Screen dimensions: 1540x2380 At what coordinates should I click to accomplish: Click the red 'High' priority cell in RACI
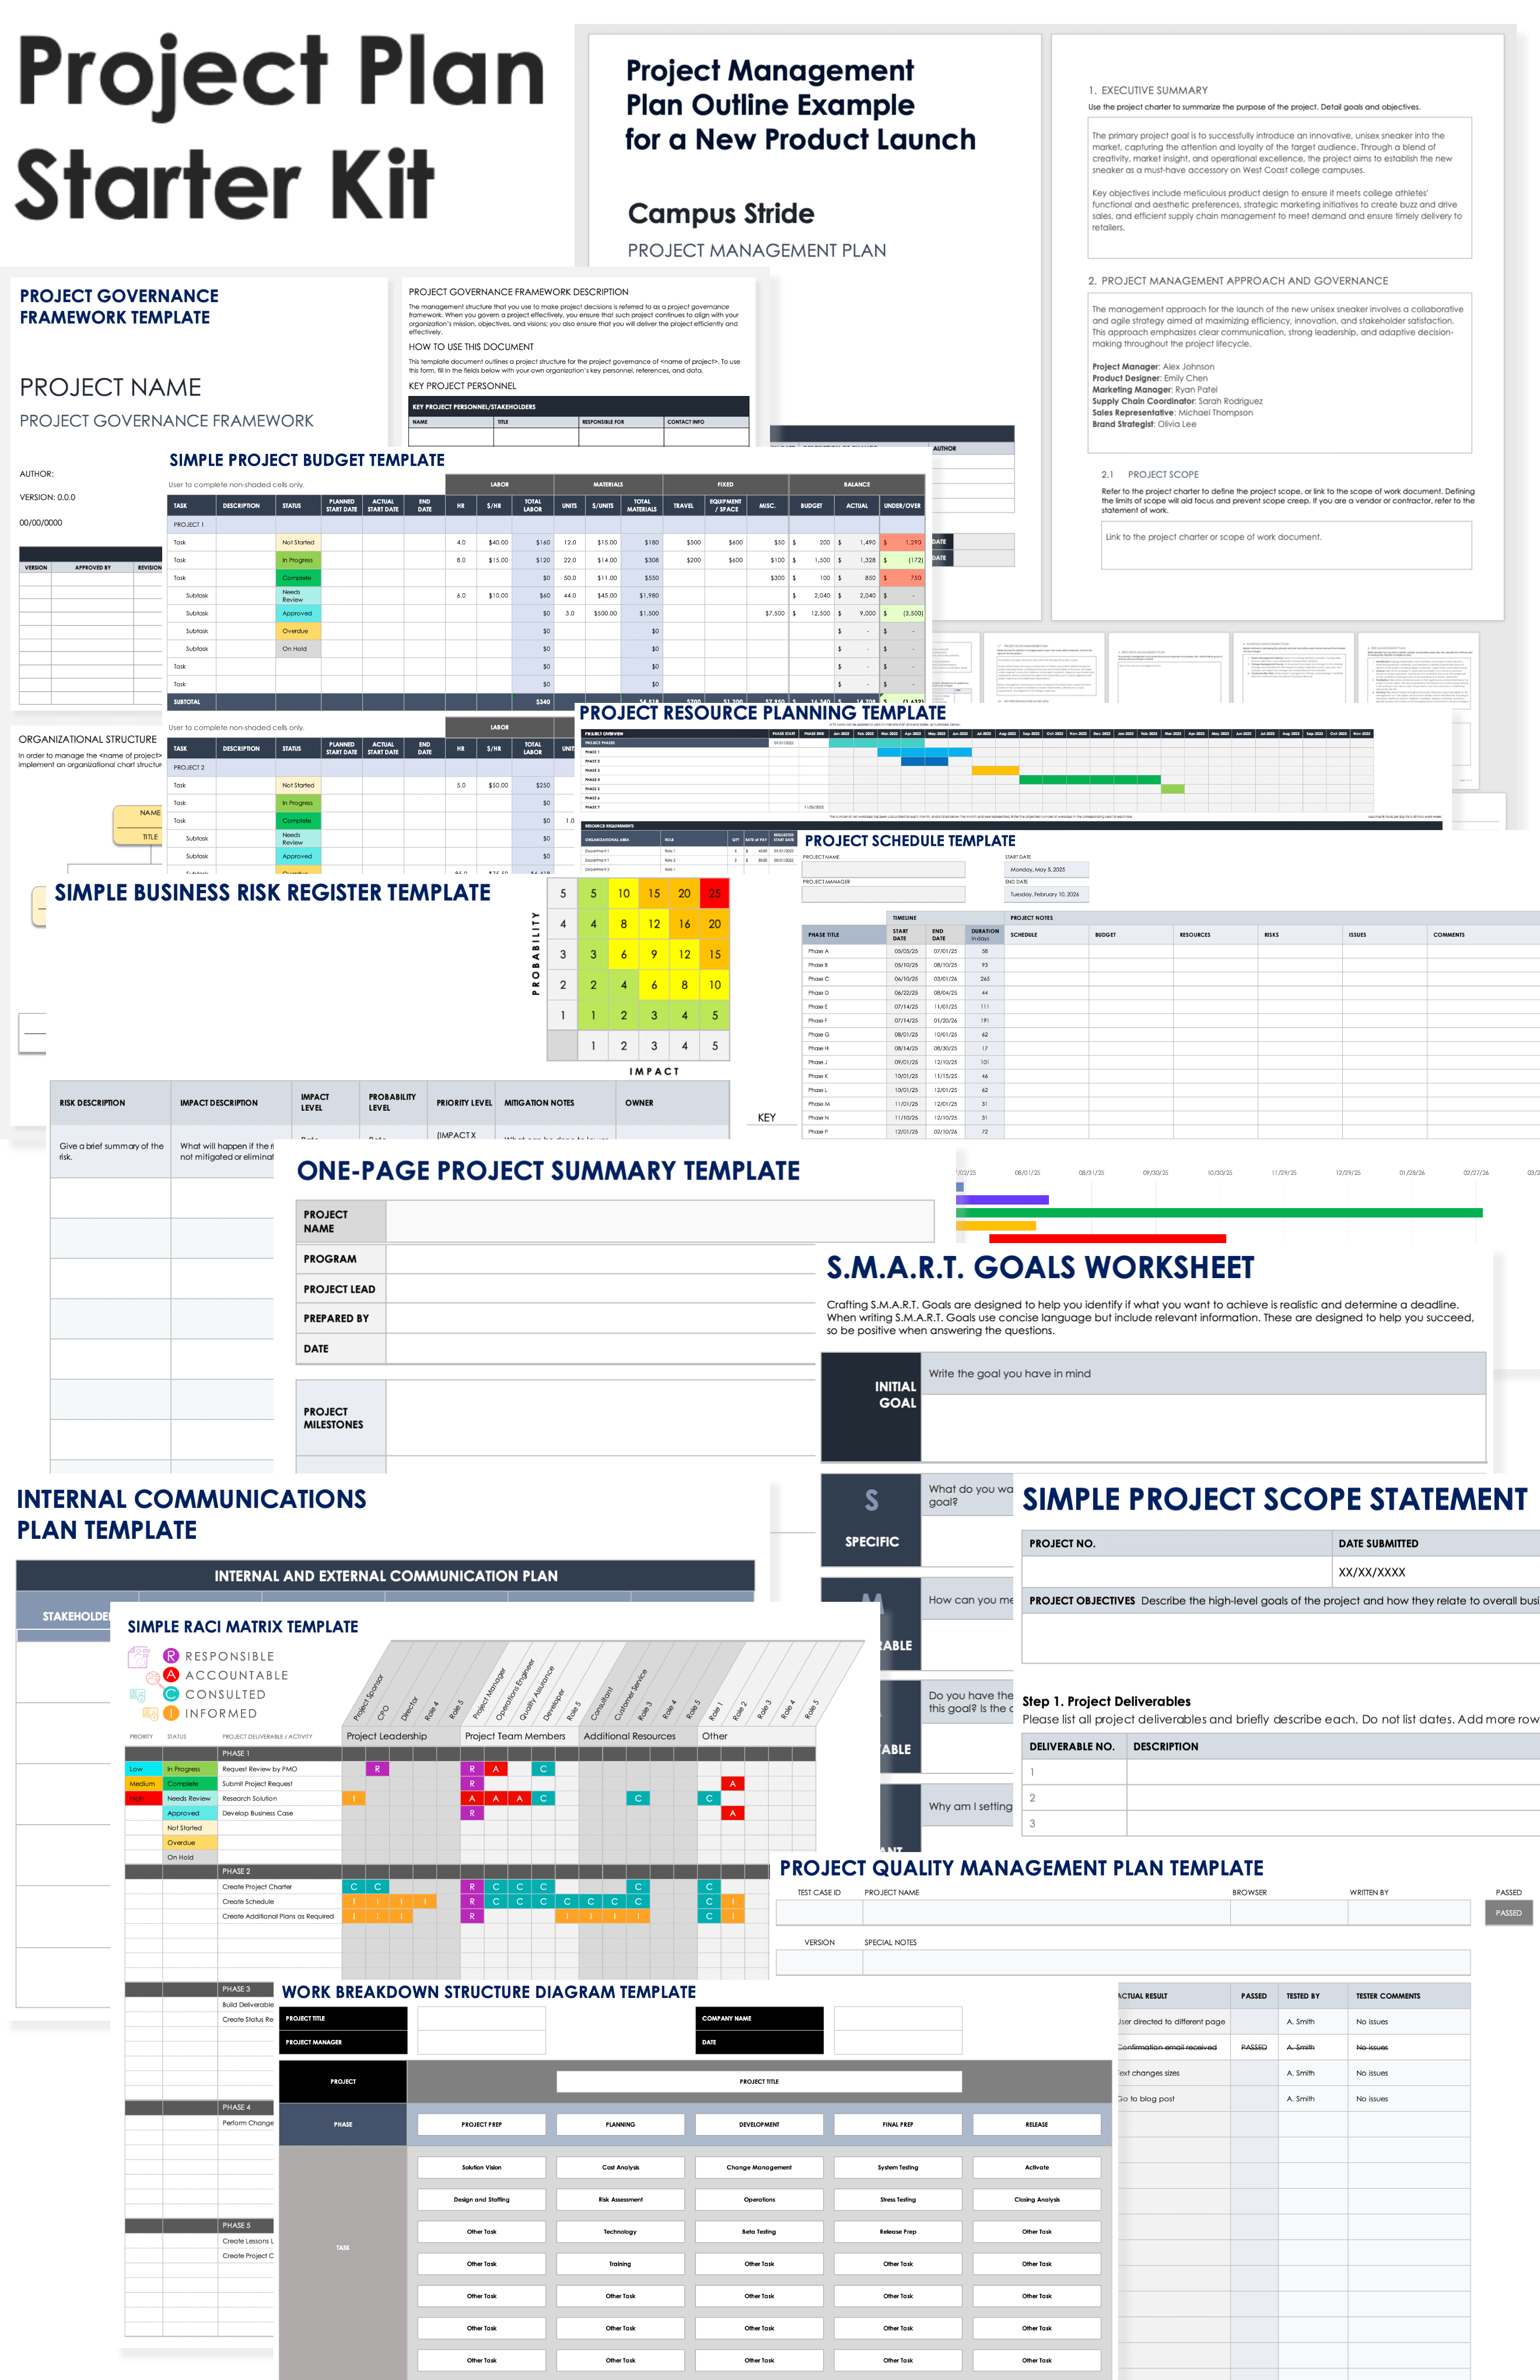pos(143,1798)
